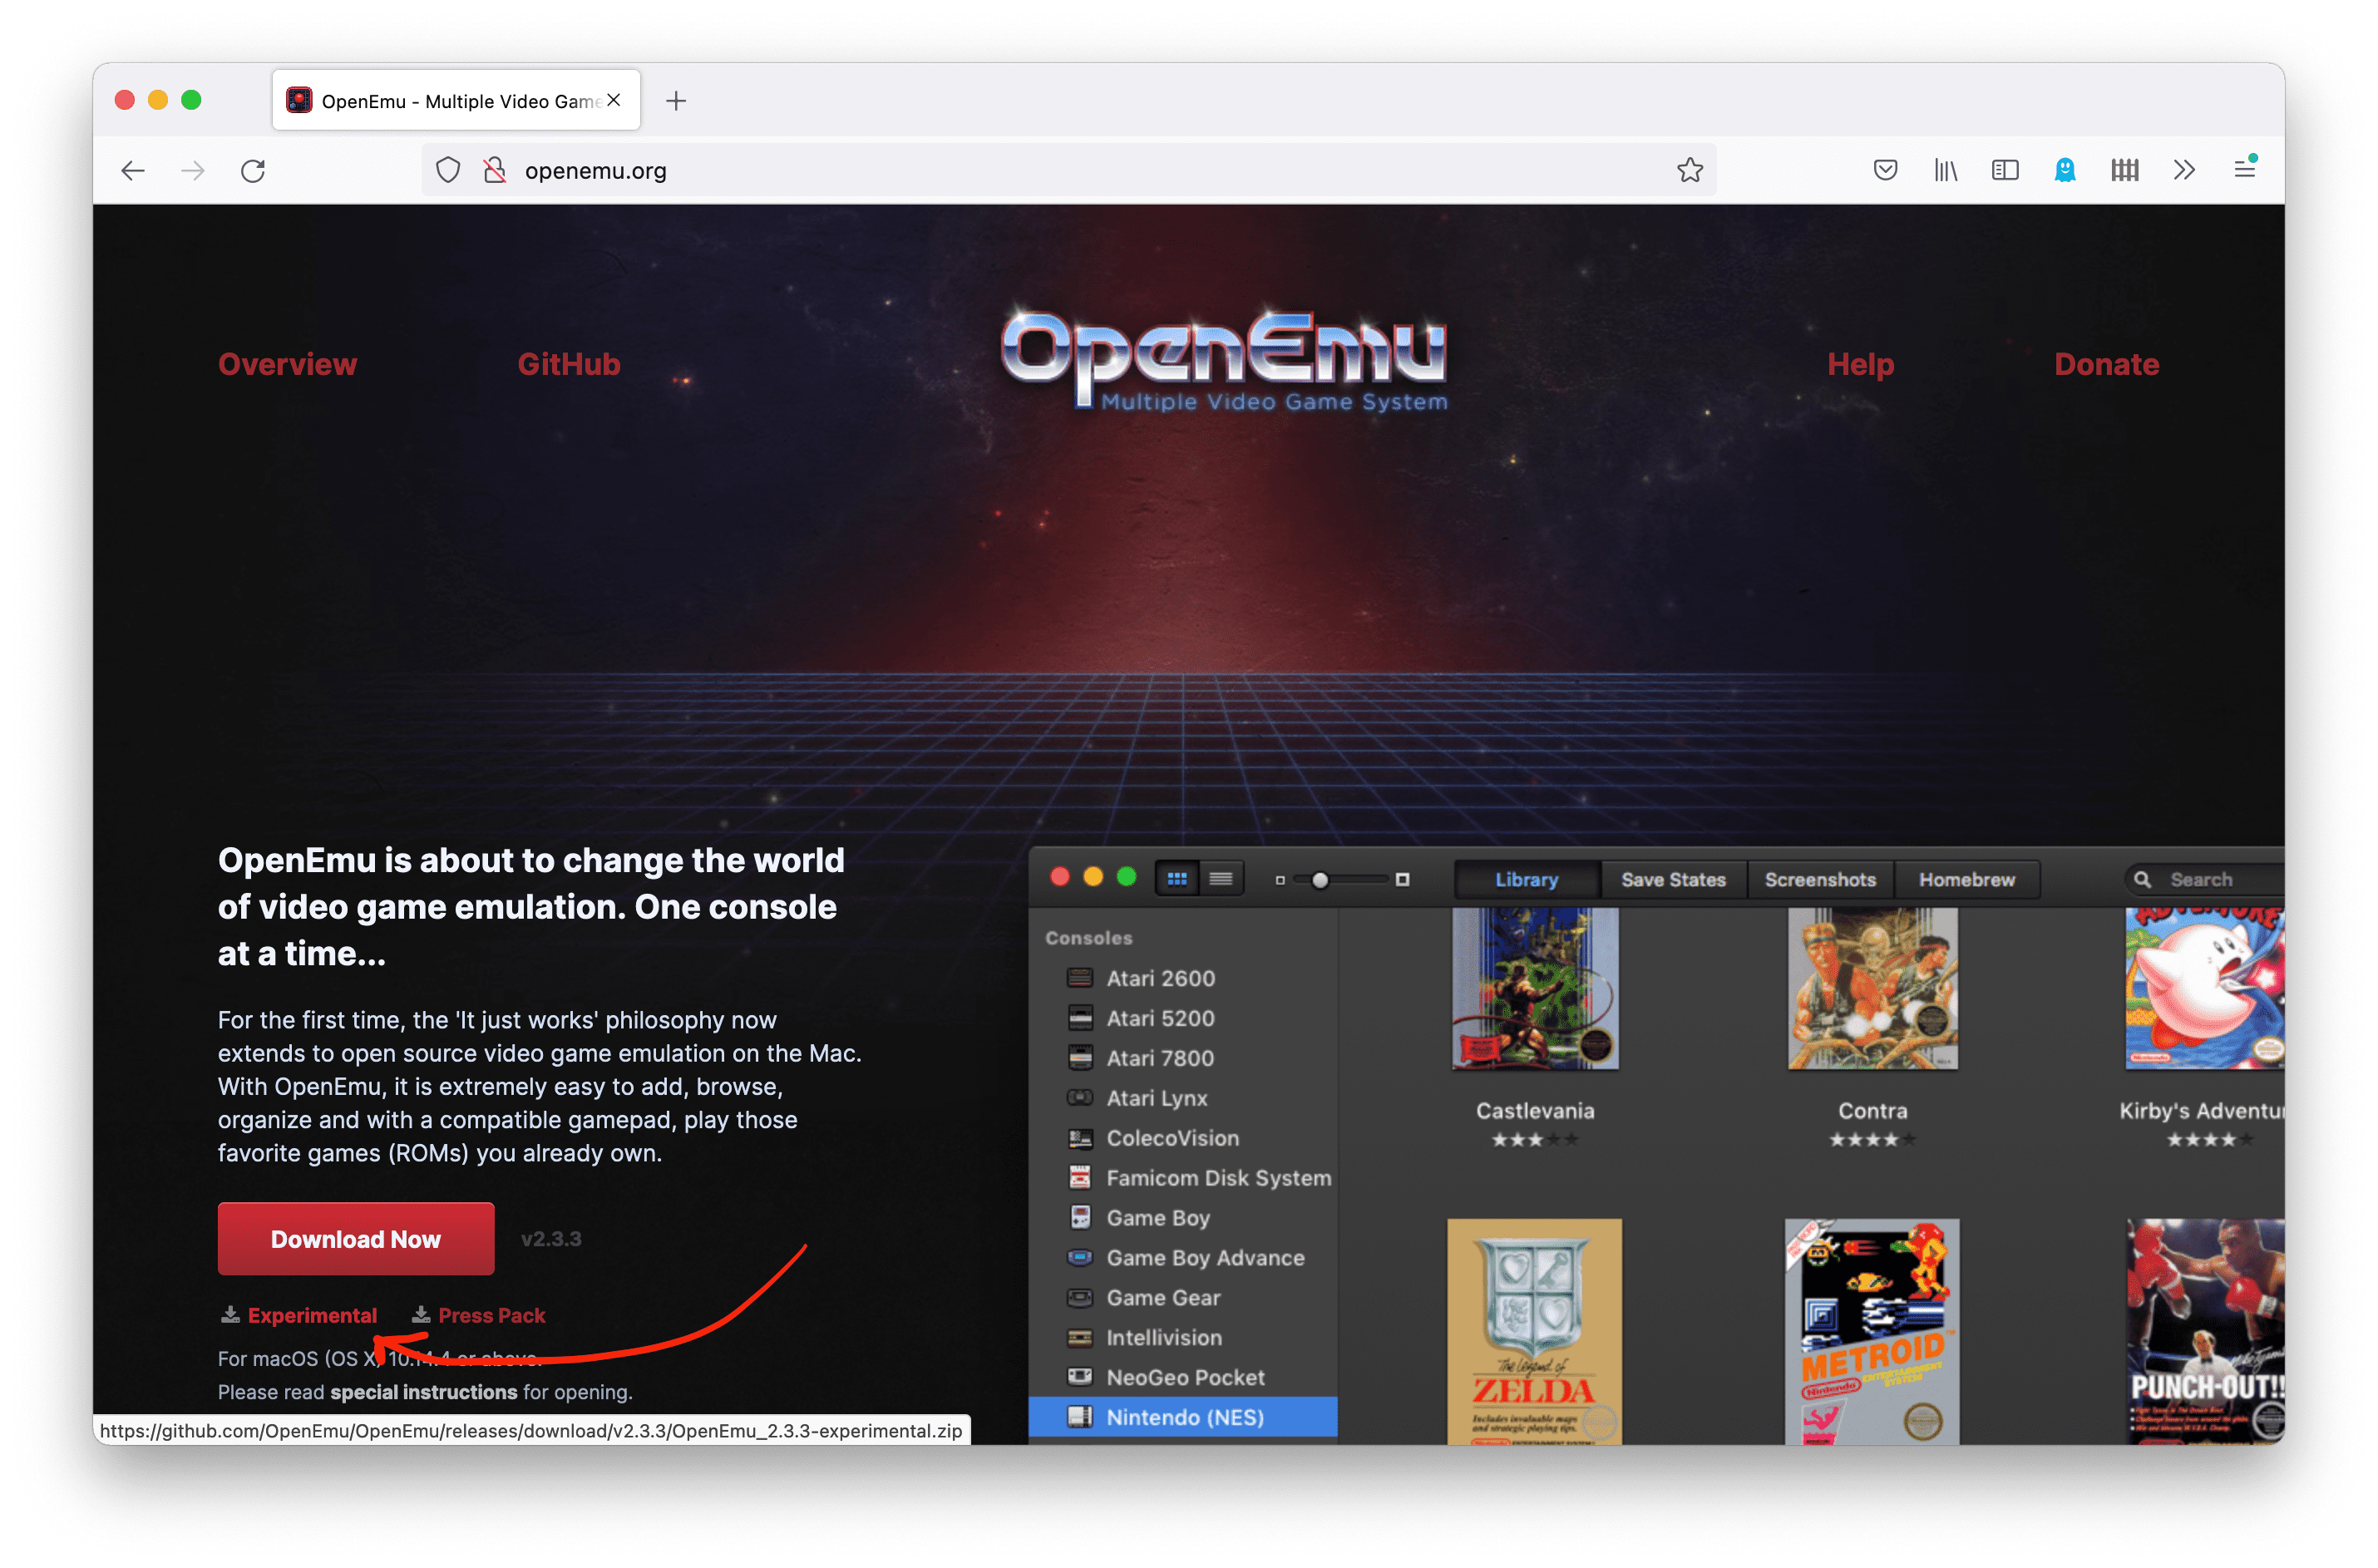
Task: Download the Experimental build link
Action: [312, 1315]
